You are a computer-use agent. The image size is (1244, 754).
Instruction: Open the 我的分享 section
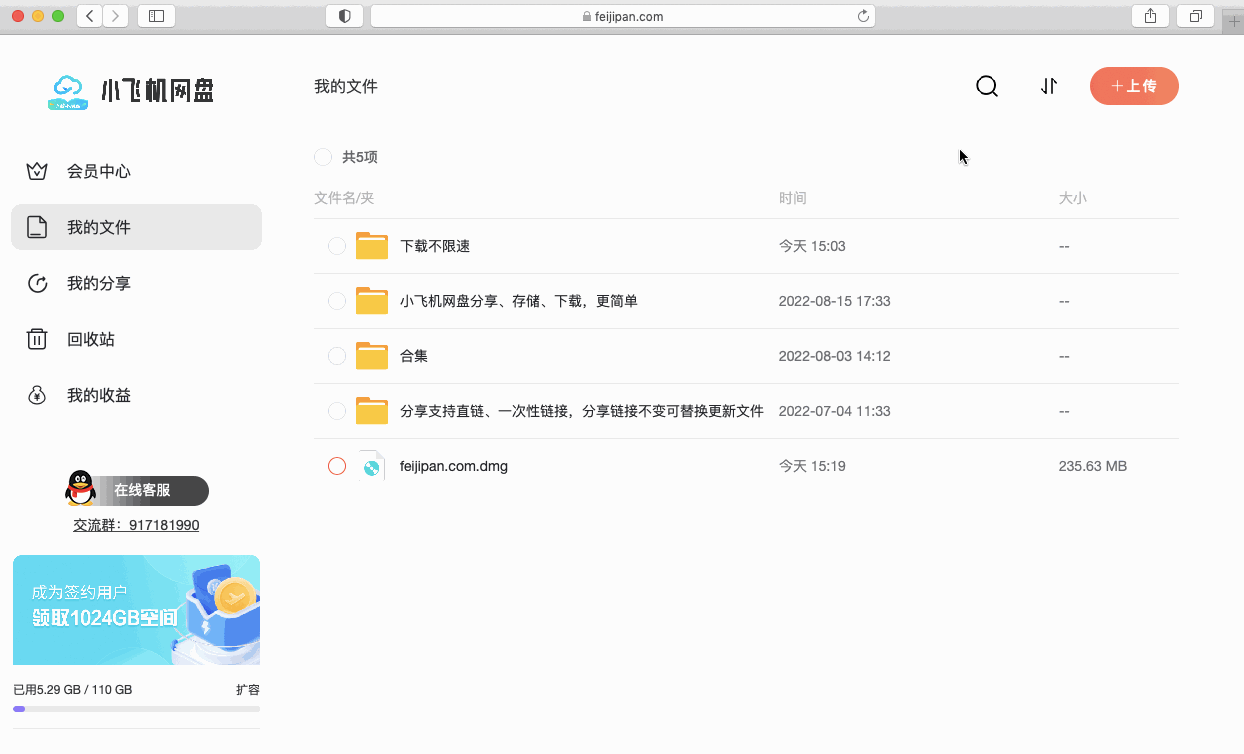click(100, 283)
